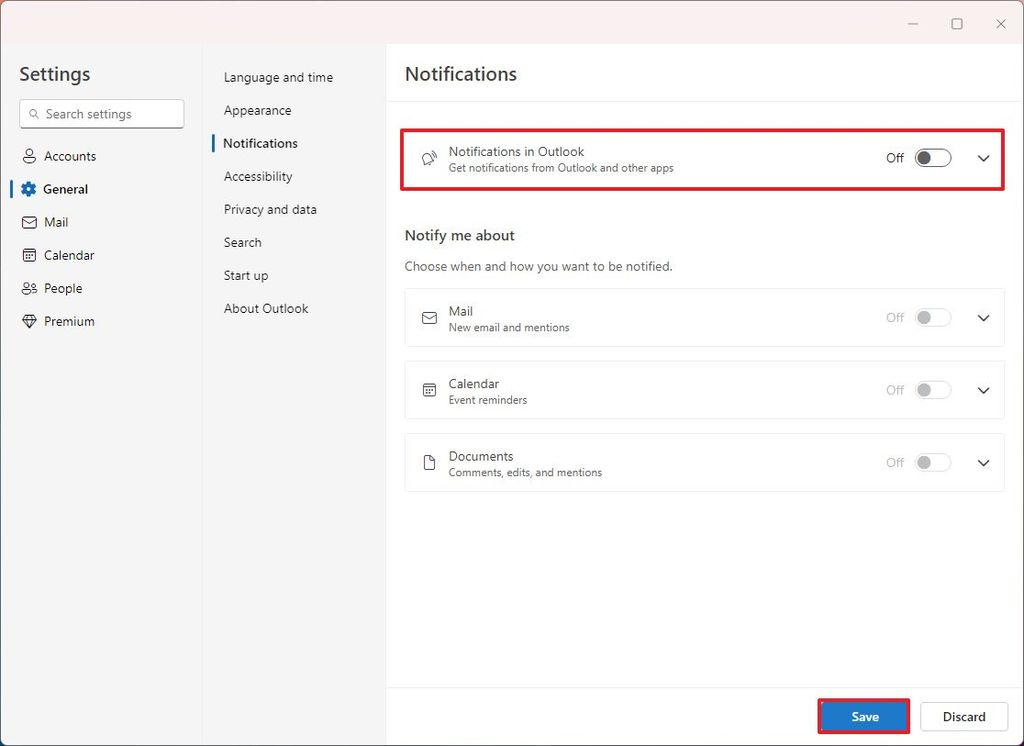Expand the Notifications in Outlook section
This screenshot has height=746, width=1024.
(983, 158)
